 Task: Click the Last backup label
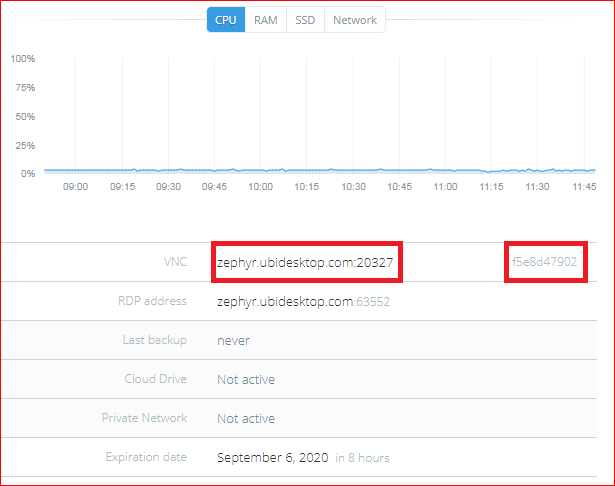click(155, 340)
